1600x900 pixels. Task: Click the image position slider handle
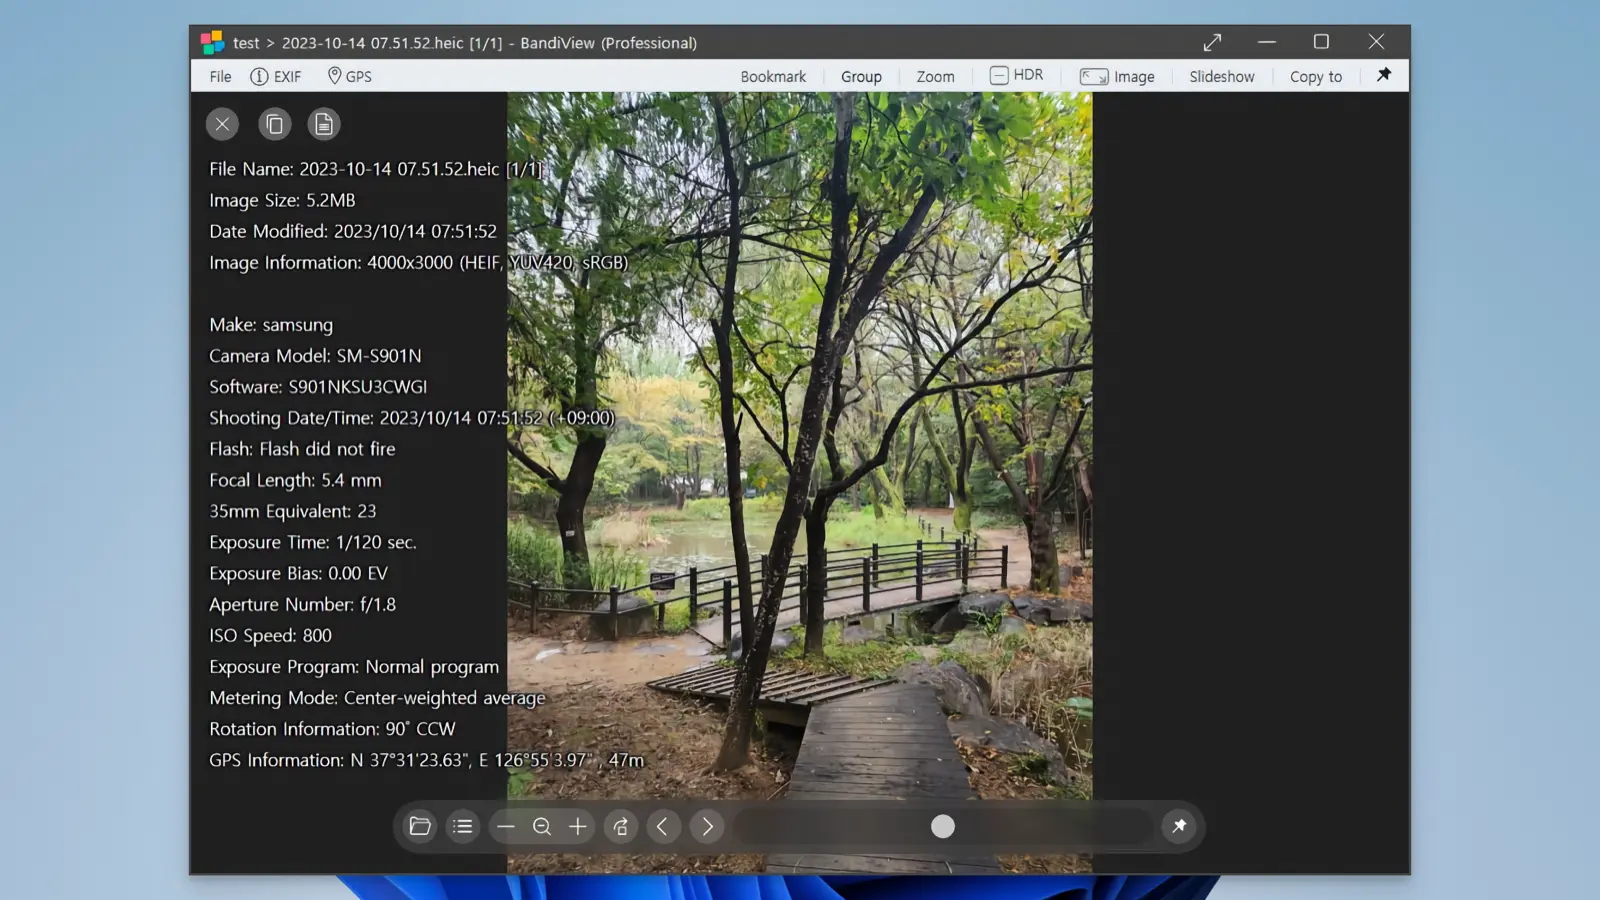[x=943, y=827]
